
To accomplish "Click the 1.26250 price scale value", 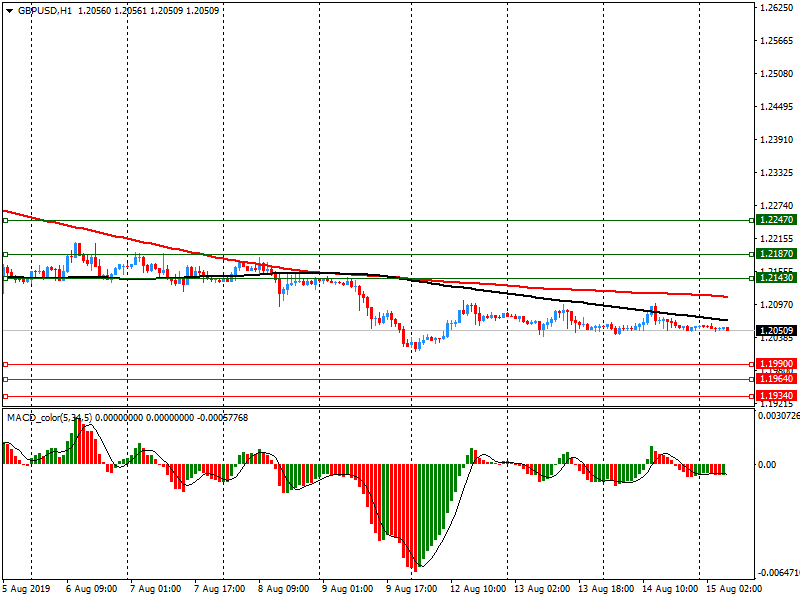I will 777,8.
